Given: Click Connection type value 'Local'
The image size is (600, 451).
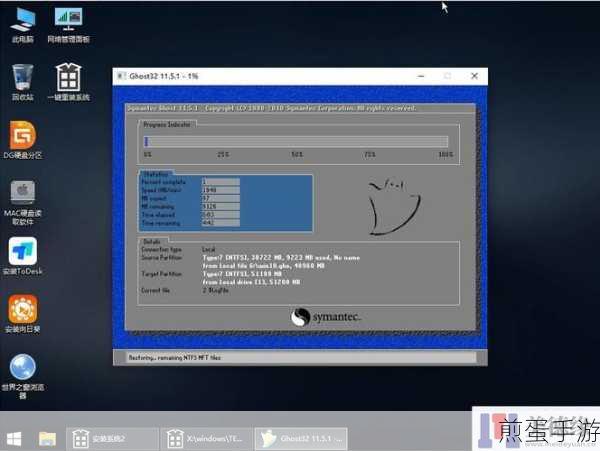Looking at the screenshot, I should 209,249.
